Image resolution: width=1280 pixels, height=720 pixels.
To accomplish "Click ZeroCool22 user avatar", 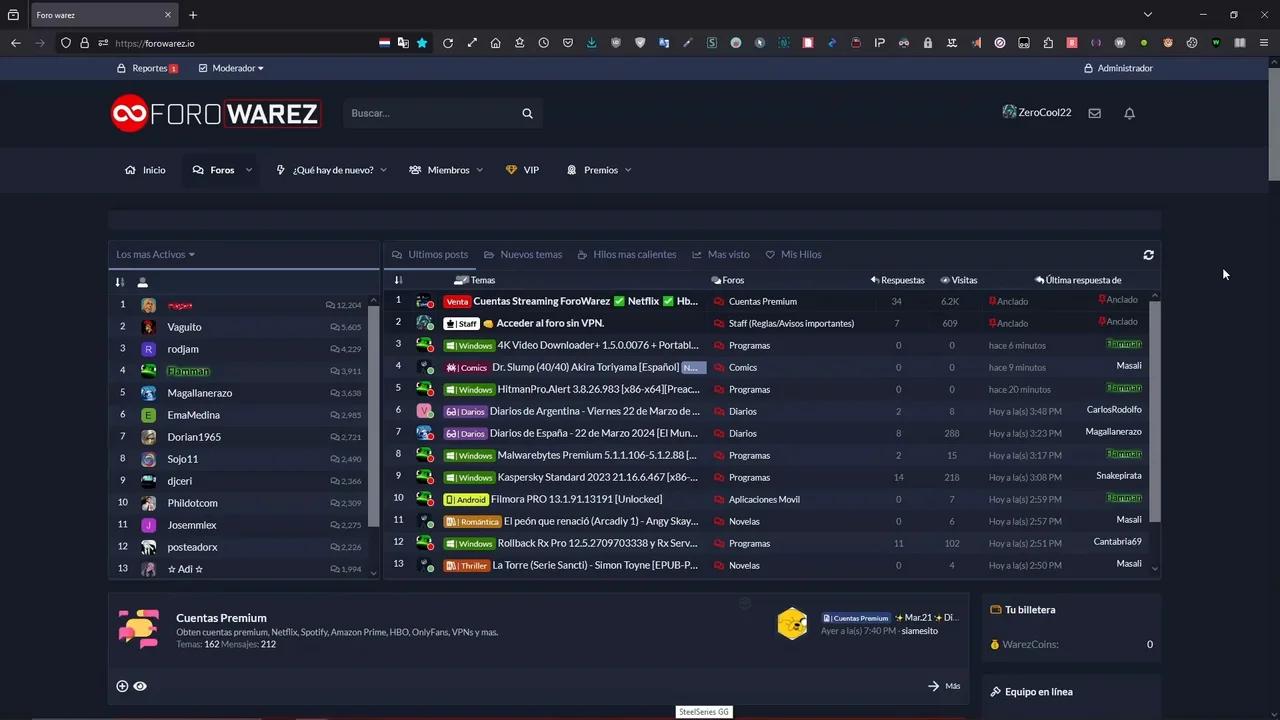I will click(1009, 112).
